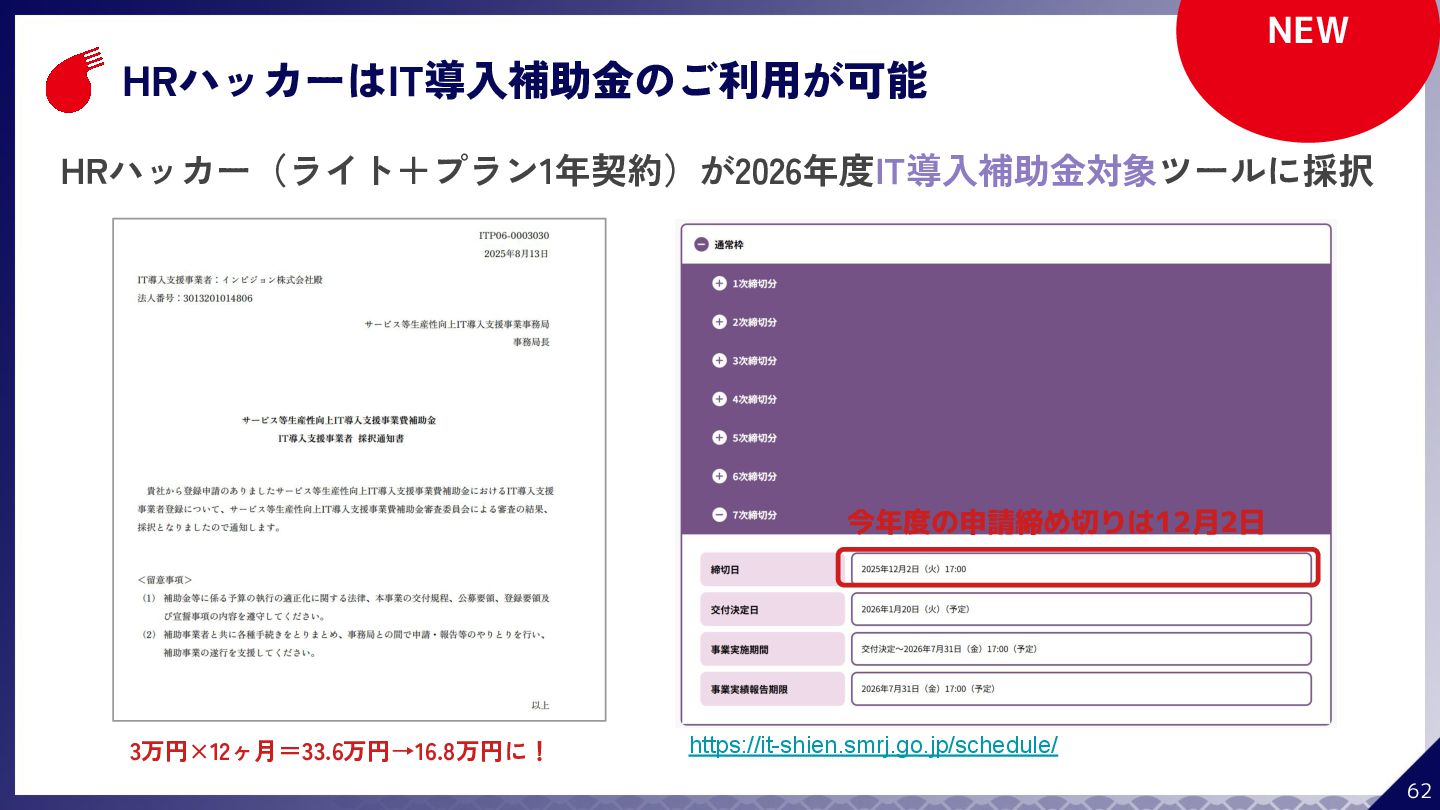1440x810 pixels.
Task: Click the 事務局長 signature line
Action: (x=531, y=342)
